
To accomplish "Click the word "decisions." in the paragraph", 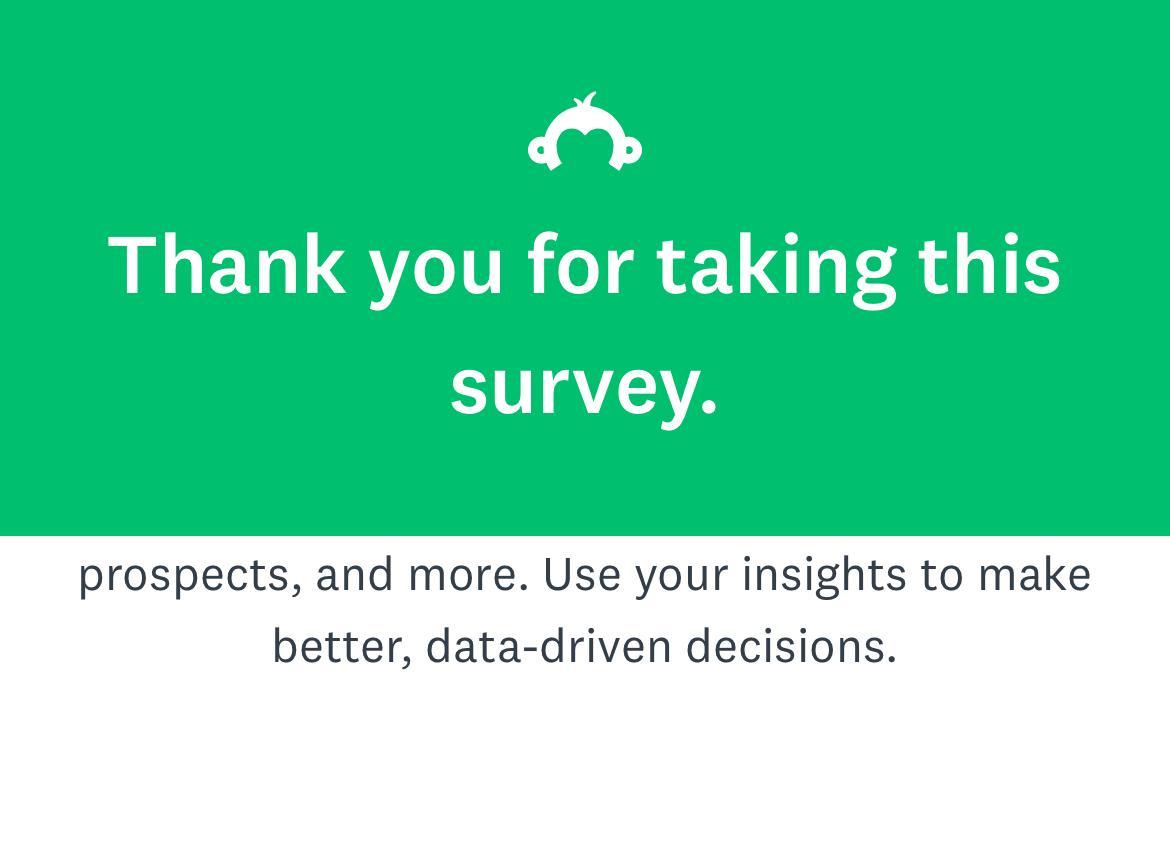I will (791, 647).
